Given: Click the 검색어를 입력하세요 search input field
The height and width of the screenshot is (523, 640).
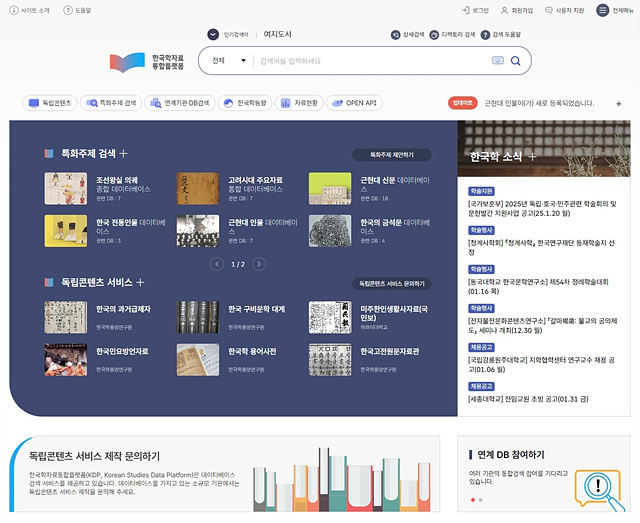Looking at the screenshot, I should click(373, 61).
